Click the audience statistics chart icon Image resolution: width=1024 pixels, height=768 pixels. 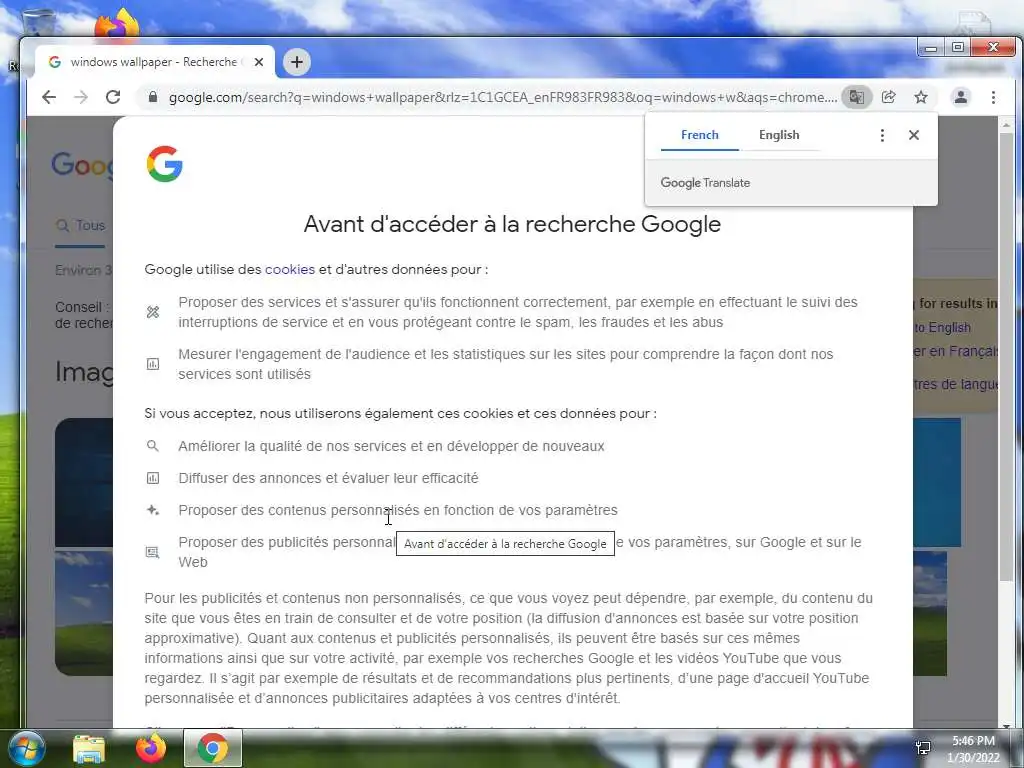[x=153, y=364]
